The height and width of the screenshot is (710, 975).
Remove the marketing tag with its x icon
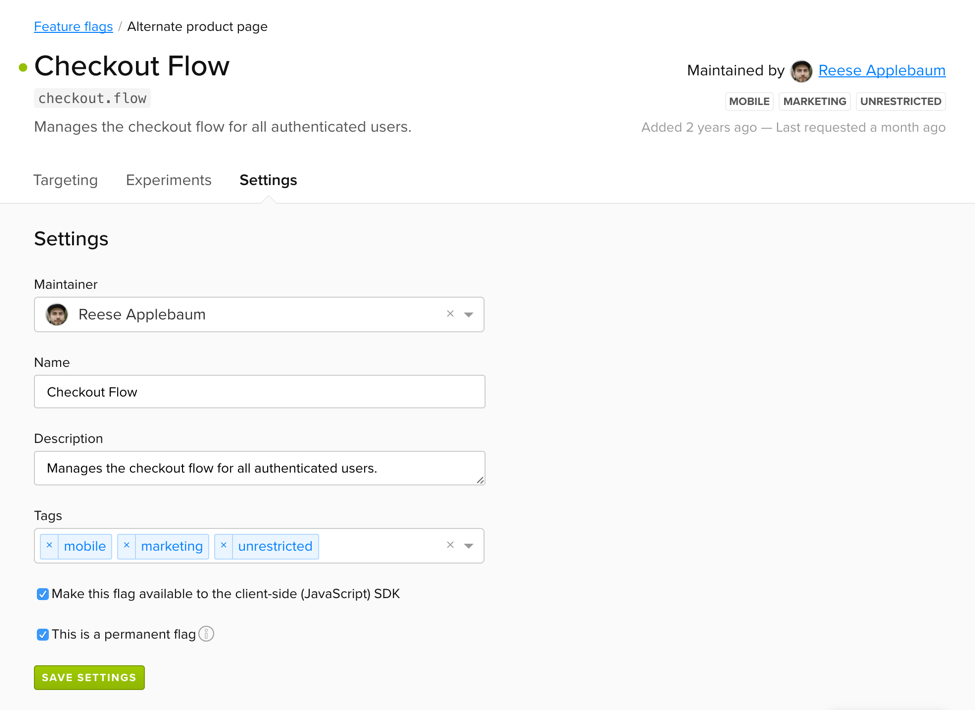(x=127, y=546)
